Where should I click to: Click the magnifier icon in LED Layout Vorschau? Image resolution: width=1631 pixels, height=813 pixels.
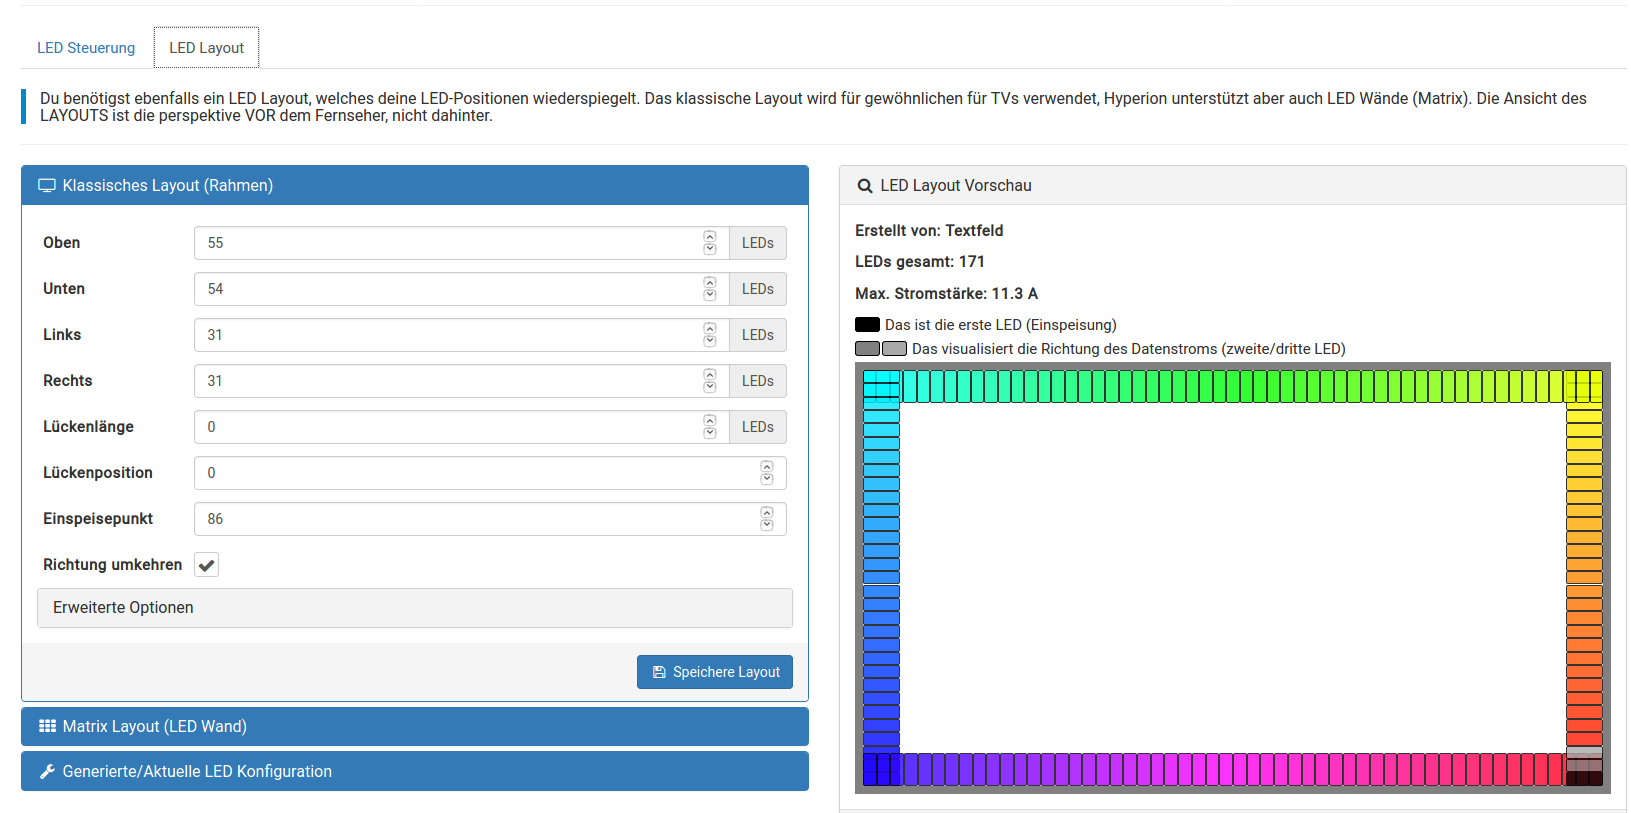(865, 186)
